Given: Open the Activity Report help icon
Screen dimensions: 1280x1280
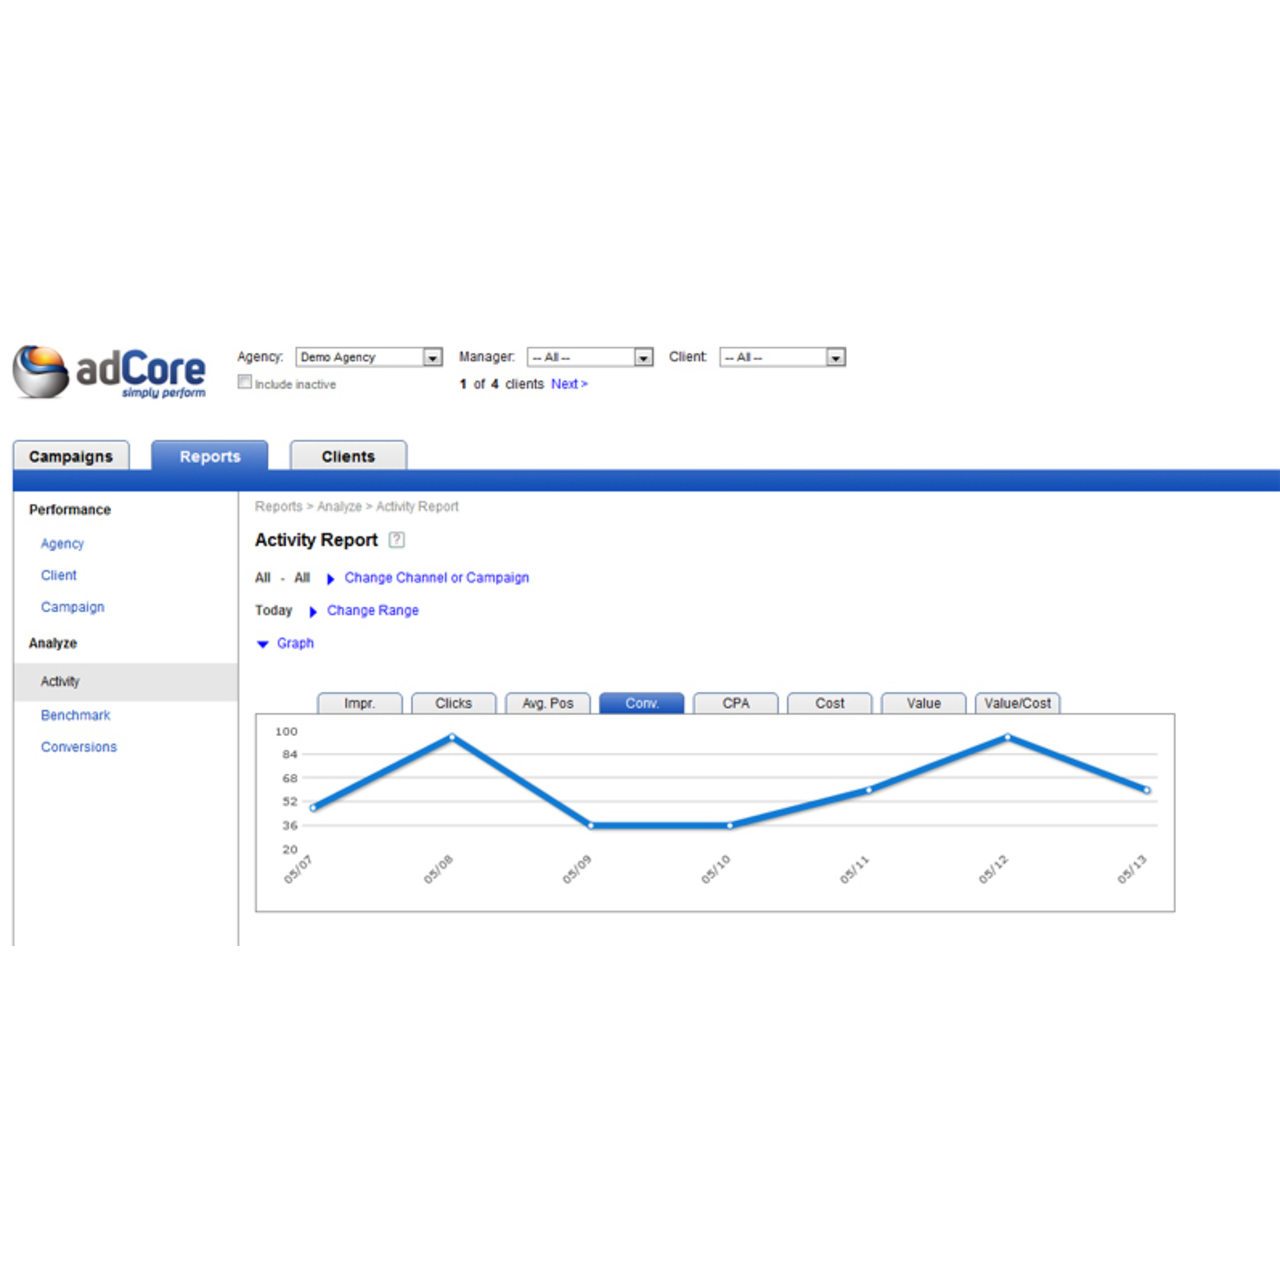Looking at the screenshot, I should coord(397,540).
